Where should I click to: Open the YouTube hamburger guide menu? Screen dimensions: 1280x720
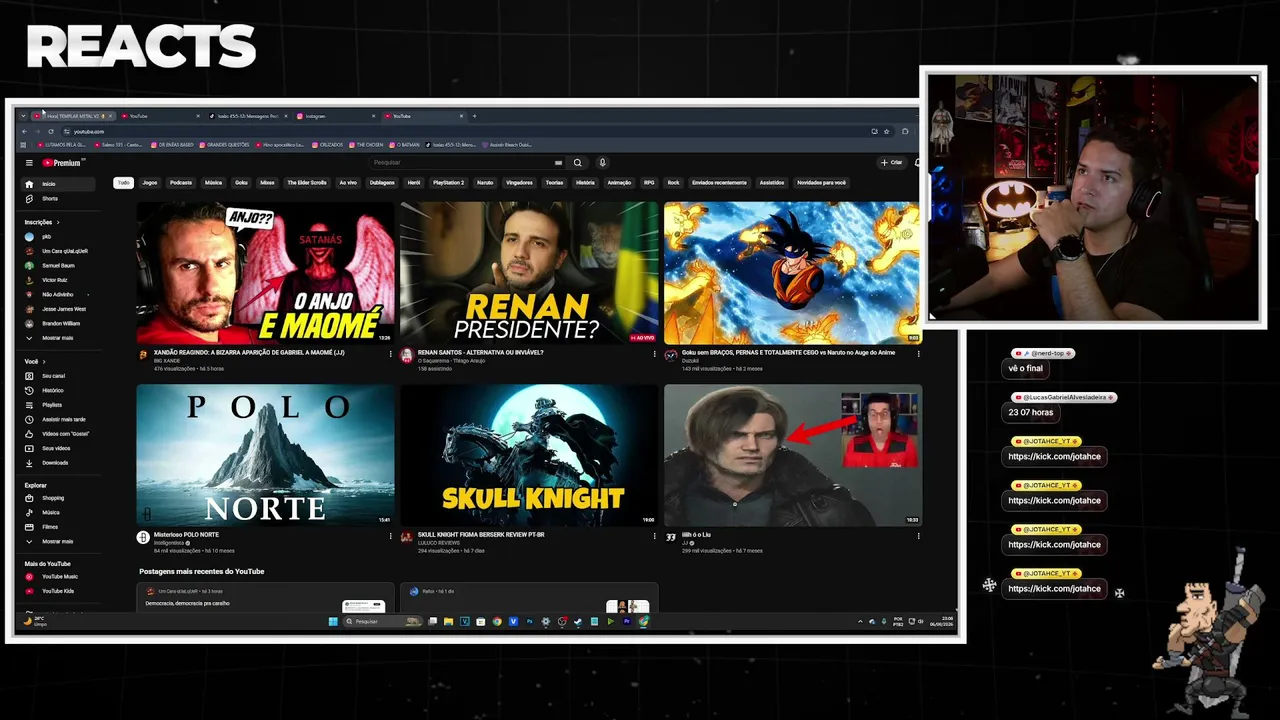click(x=29, y=163)
